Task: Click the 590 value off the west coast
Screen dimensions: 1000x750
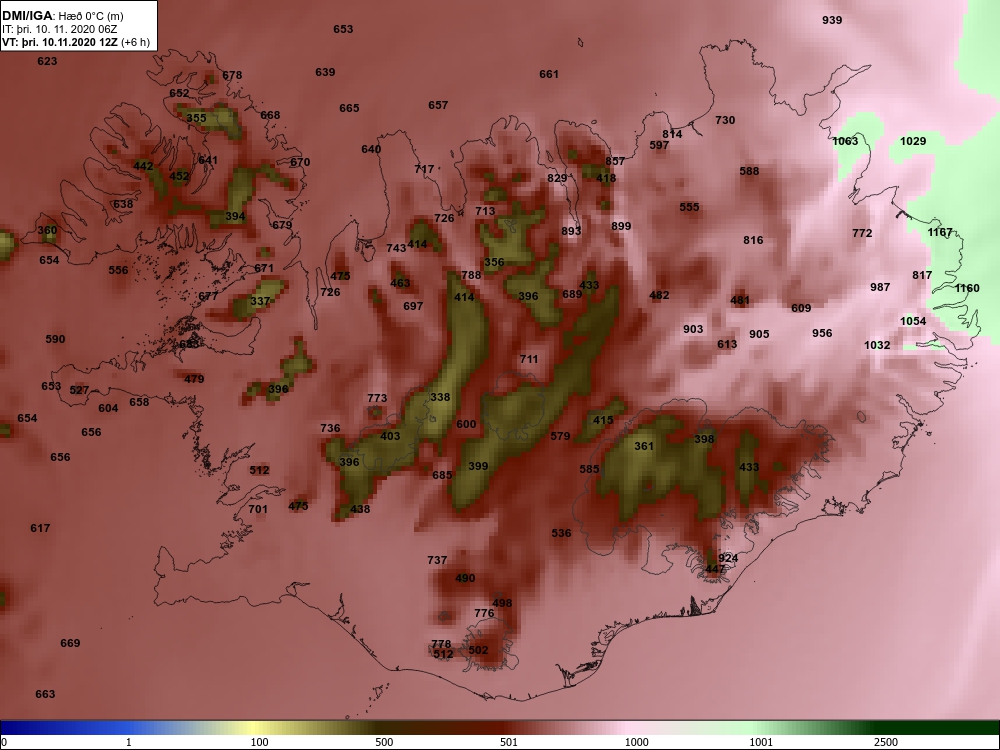Action: [55, 339]
